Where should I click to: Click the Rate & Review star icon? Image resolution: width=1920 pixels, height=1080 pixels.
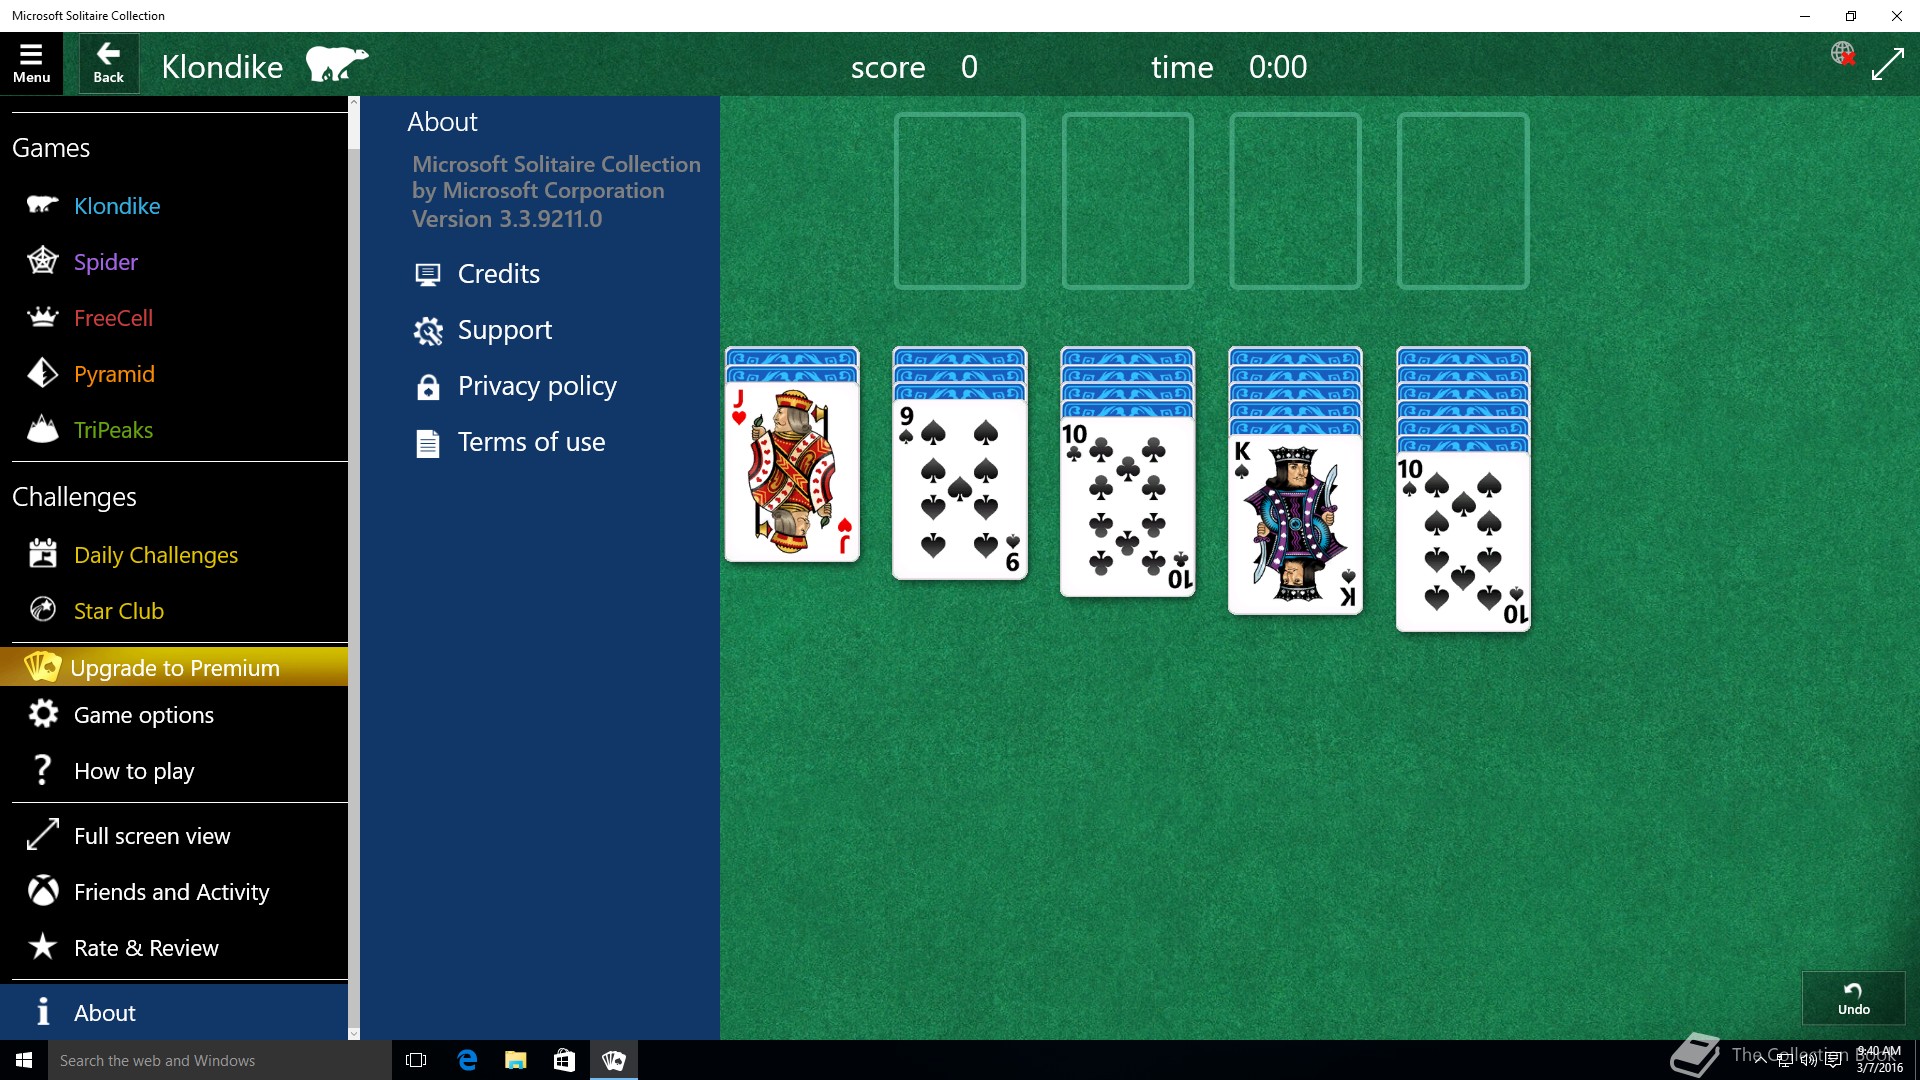[42, 945]
